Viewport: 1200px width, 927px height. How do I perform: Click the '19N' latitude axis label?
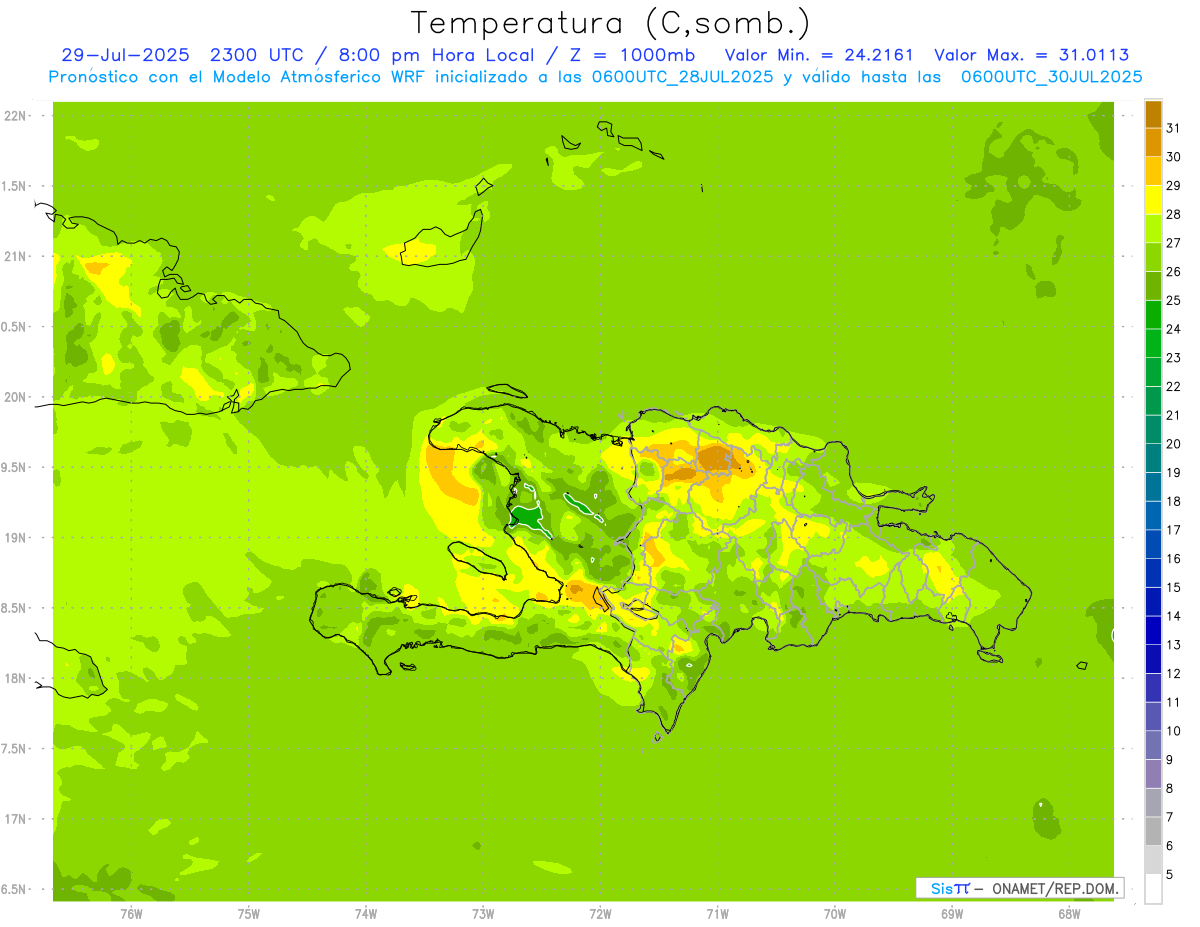[14, 538]
